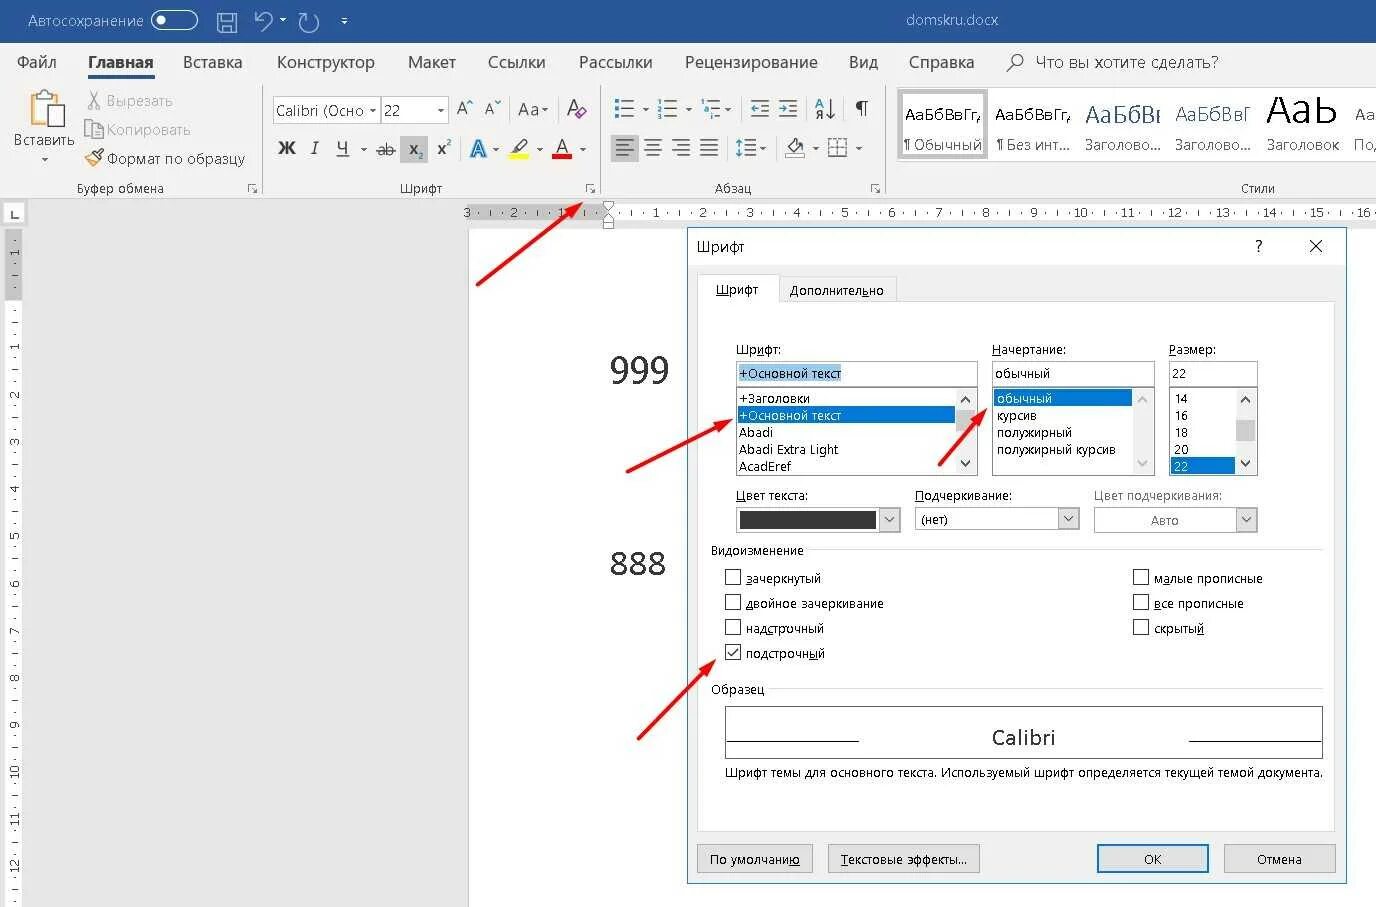Open the Quick Access Toolbar customize dropdown
This screenshot has height=907, width=1376.
click(344, 21)
